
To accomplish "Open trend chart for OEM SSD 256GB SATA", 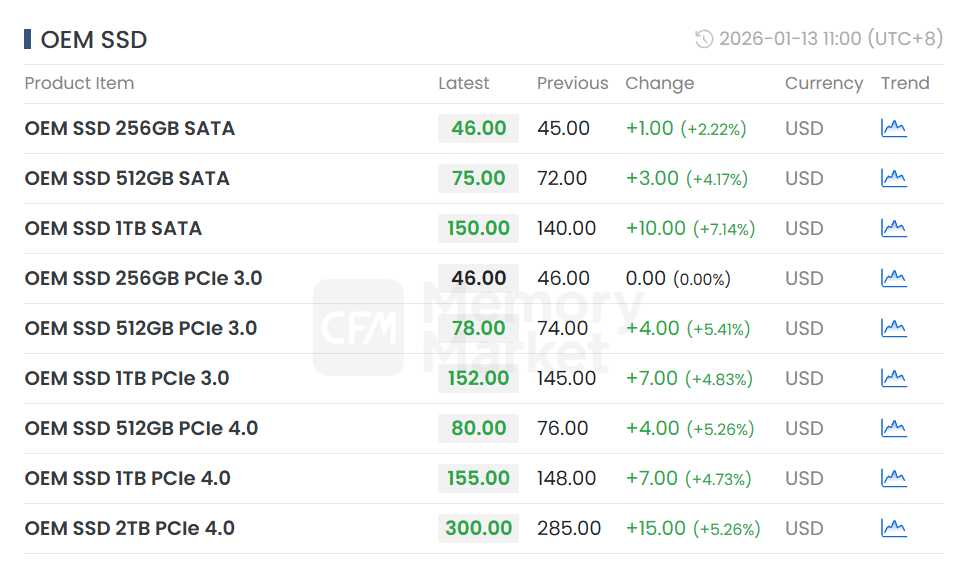I will tap(893, 128).
